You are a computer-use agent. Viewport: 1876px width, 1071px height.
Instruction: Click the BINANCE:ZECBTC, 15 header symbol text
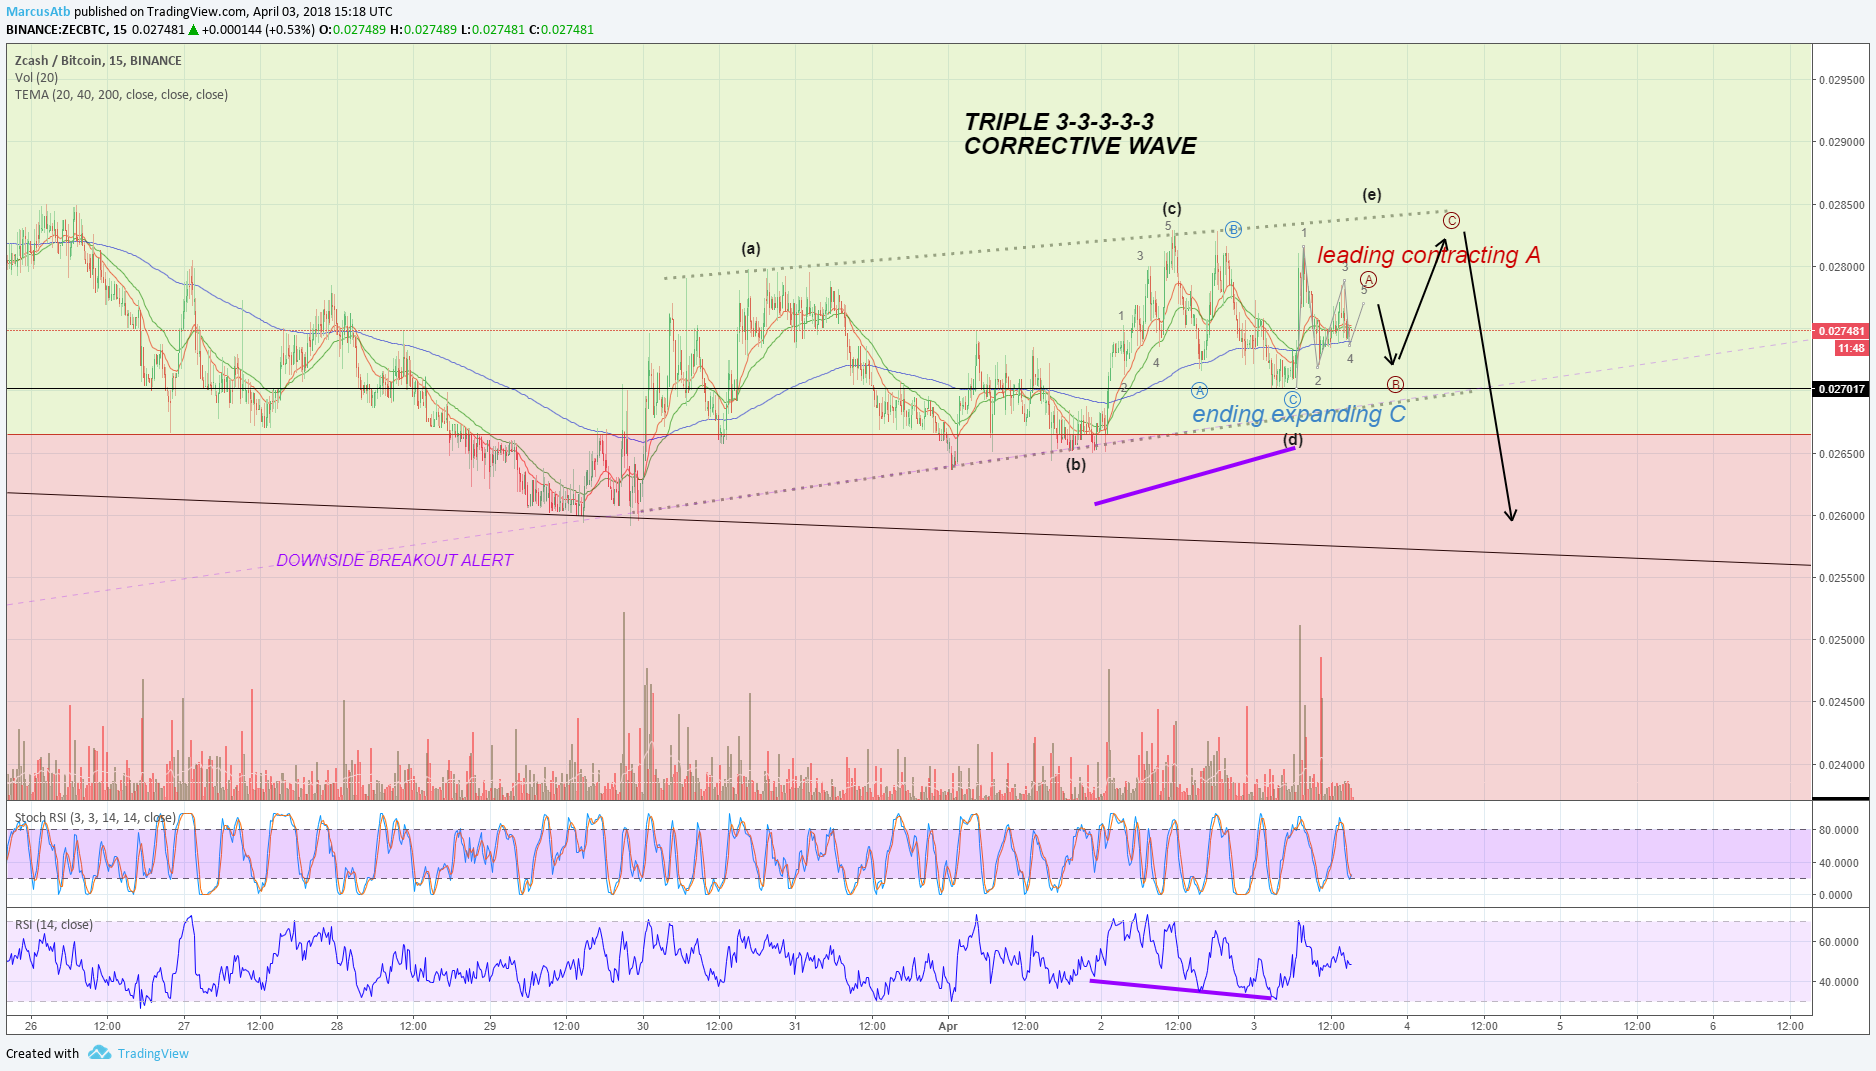point(66,29)
